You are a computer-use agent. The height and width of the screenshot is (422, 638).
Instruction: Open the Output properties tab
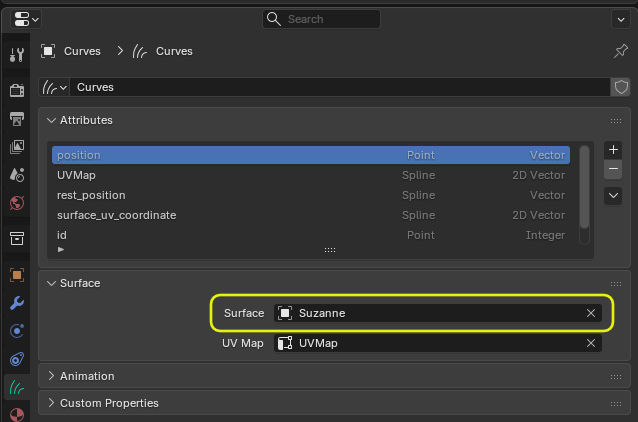(16, 119)
